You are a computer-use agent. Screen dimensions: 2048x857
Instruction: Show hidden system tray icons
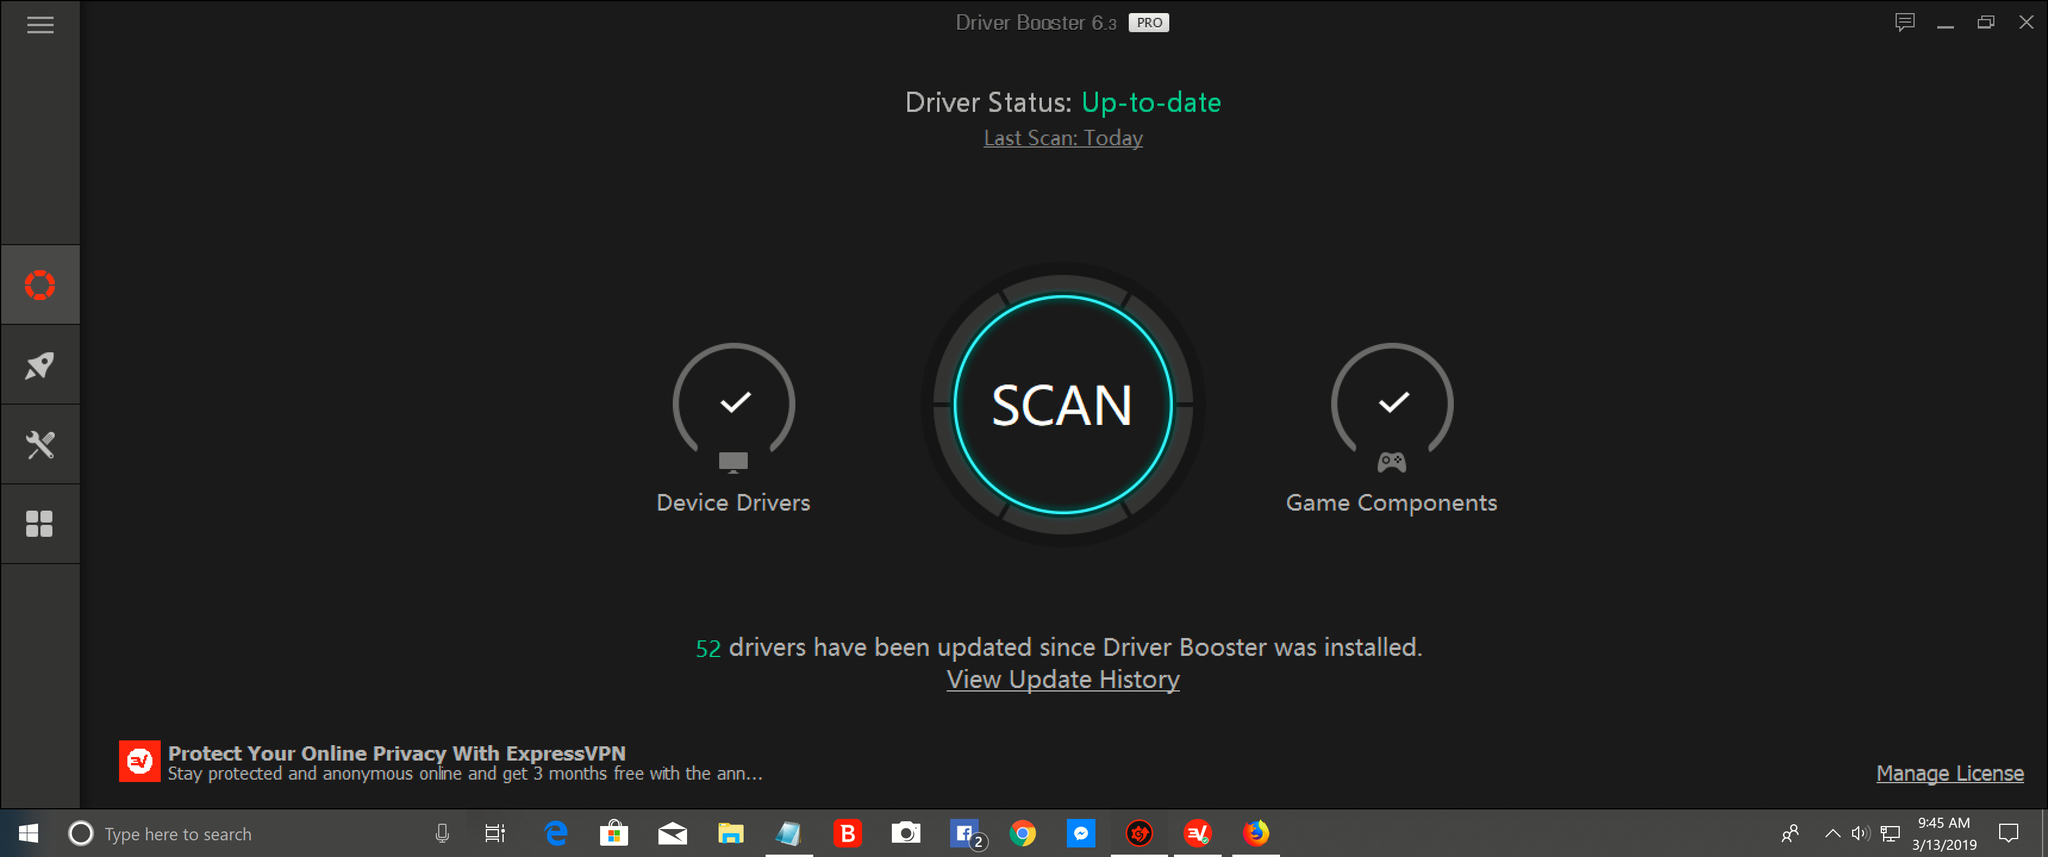click(x=1832, y=833)
